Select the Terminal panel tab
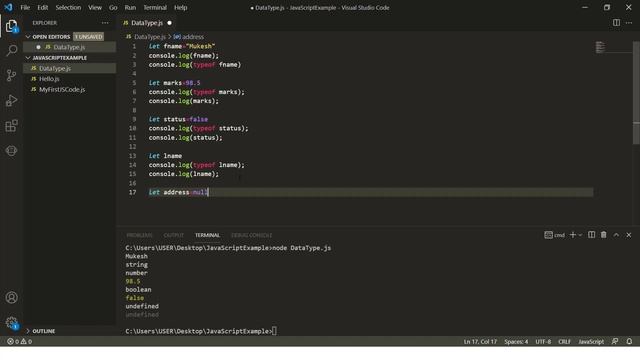The width and height of the screenshot is (640, 360). pos(207,235)
